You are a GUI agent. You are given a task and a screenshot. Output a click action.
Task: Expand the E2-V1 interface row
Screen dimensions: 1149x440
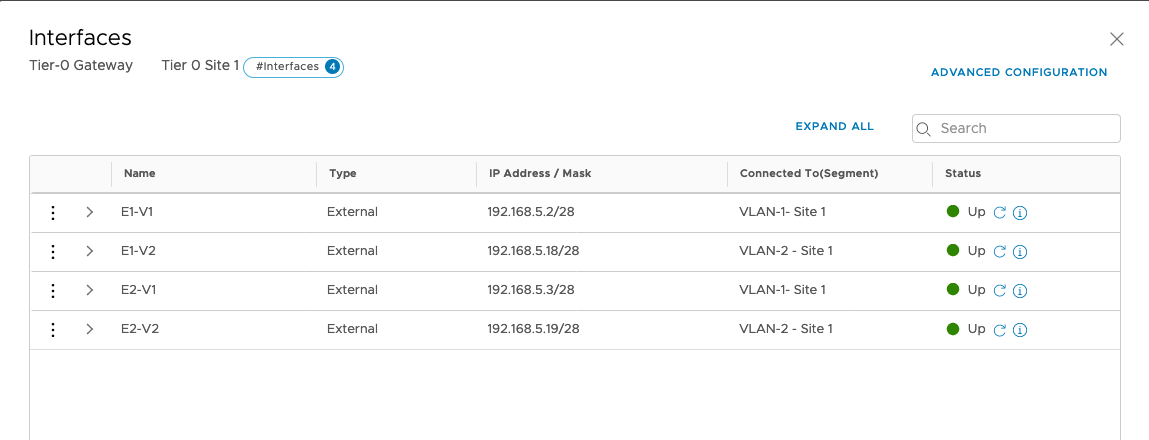pyautogui.click(x=89, y=290)
